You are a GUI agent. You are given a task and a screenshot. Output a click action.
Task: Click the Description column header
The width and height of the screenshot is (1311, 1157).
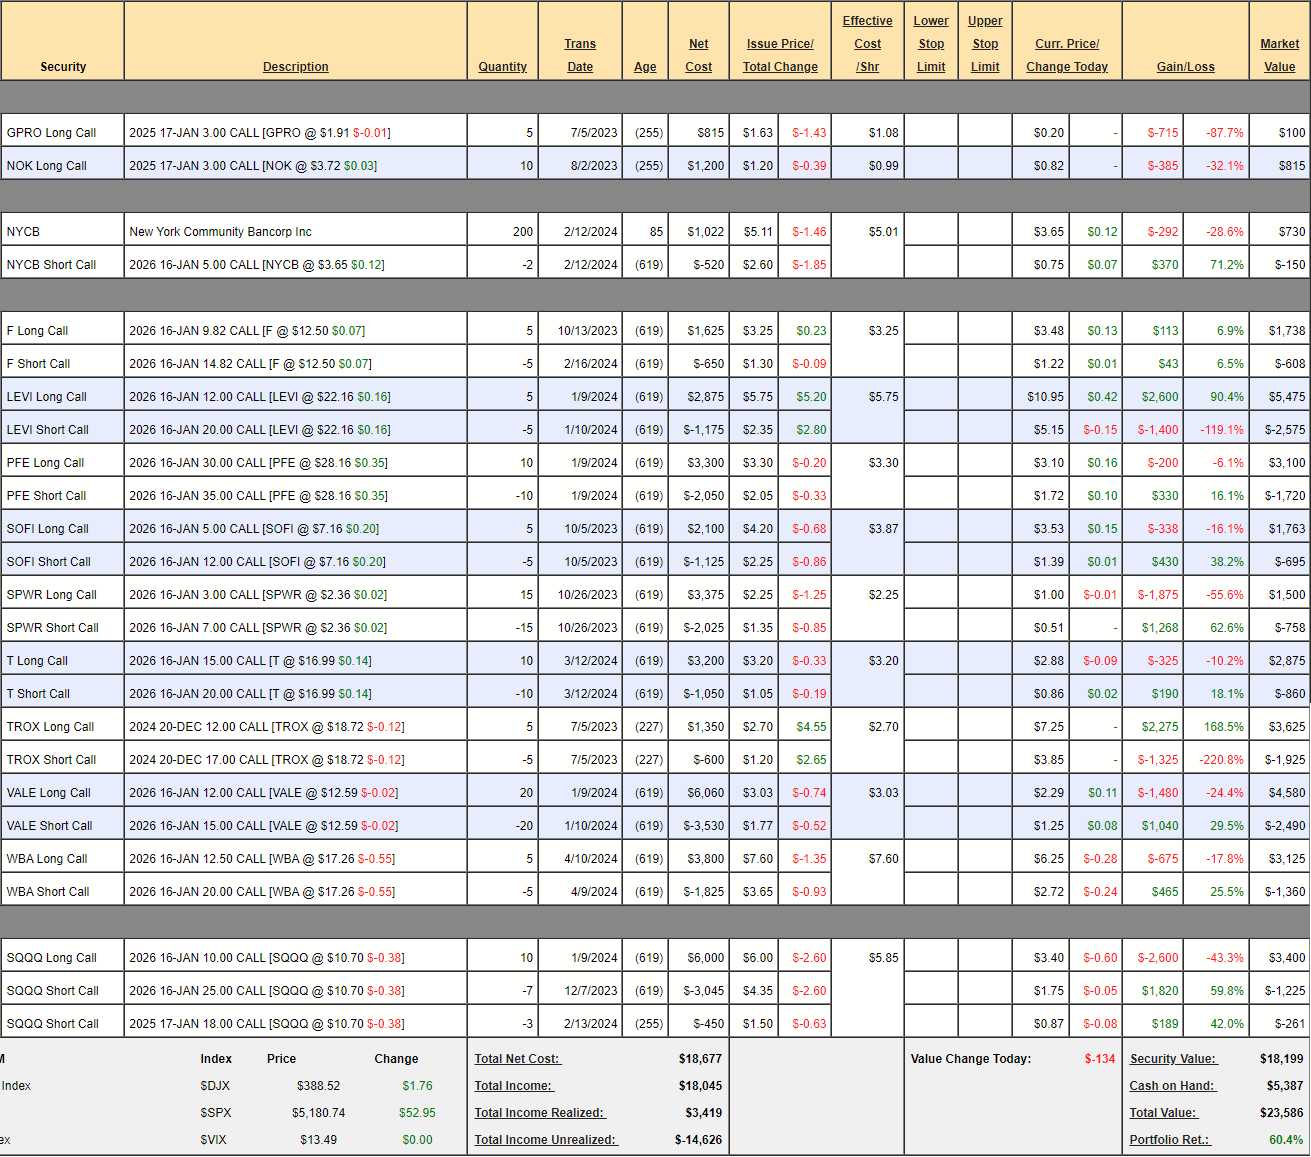pos(295,67)
